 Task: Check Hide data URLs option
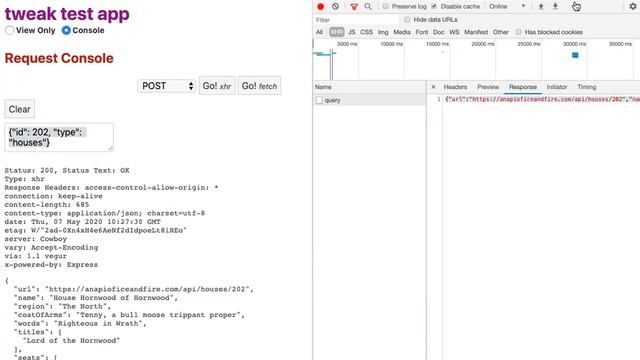(407, 20)
